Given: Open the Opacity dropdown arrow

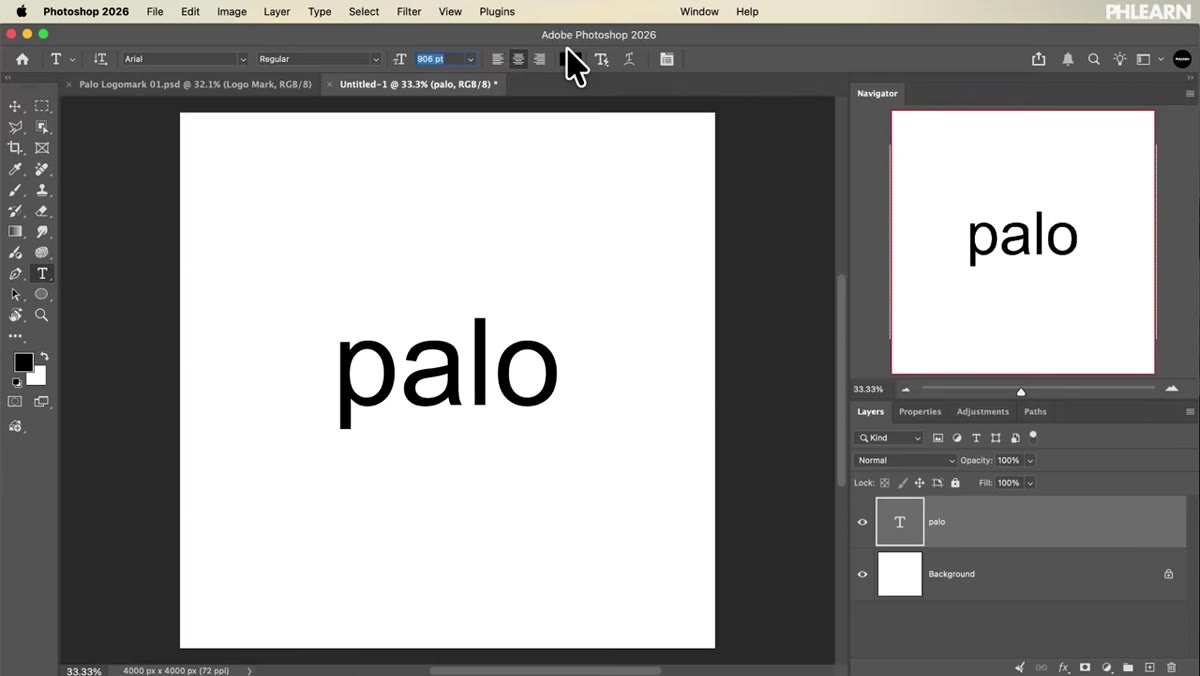Looking at the screenshot, I should (1030, 461).
